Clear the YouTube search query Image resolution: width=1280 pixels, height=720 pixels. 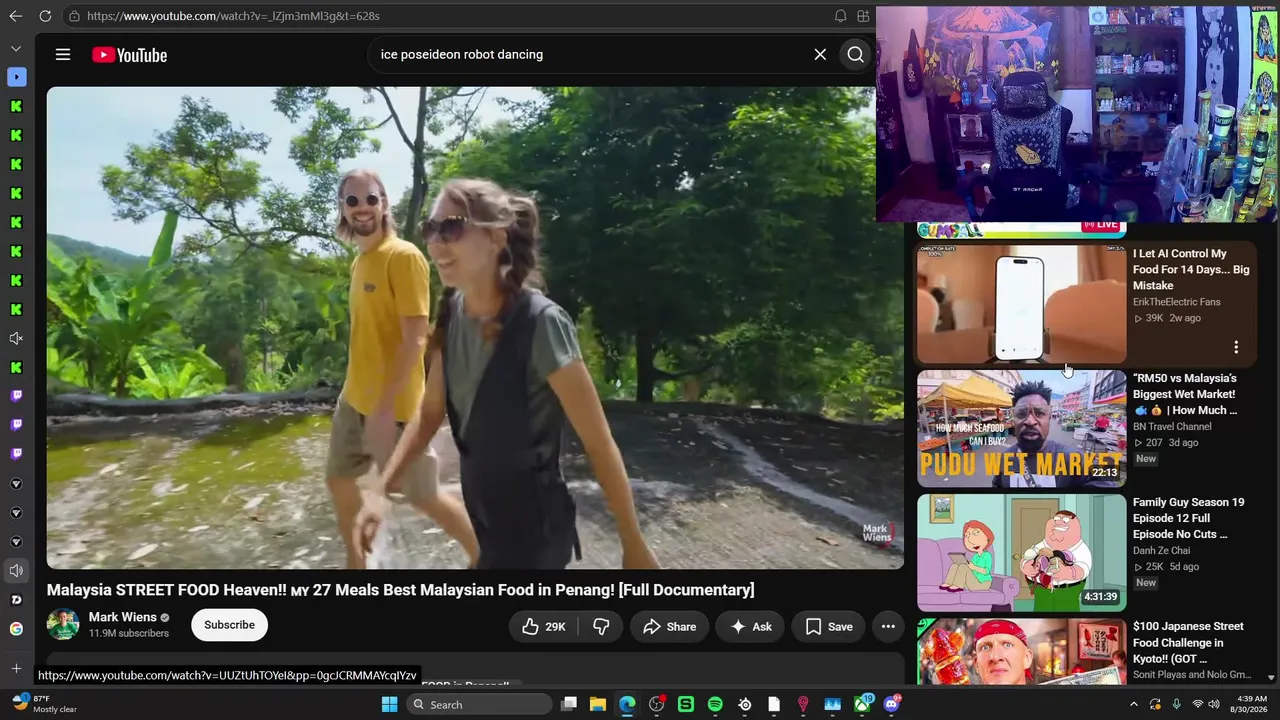[820, 55]
